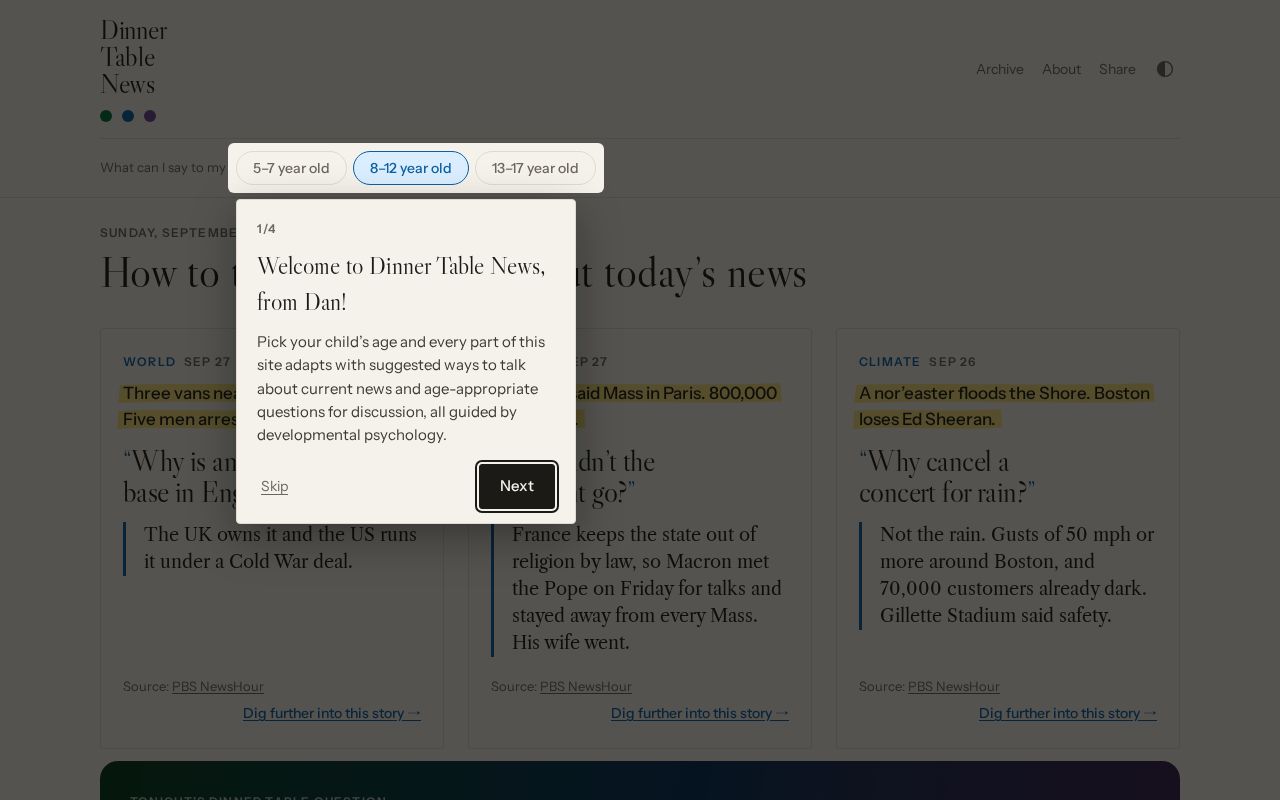The height and width of the screenshot is (800, 1280).
Task: Click the nor'easter floods headline
Action: point(1005,406)
